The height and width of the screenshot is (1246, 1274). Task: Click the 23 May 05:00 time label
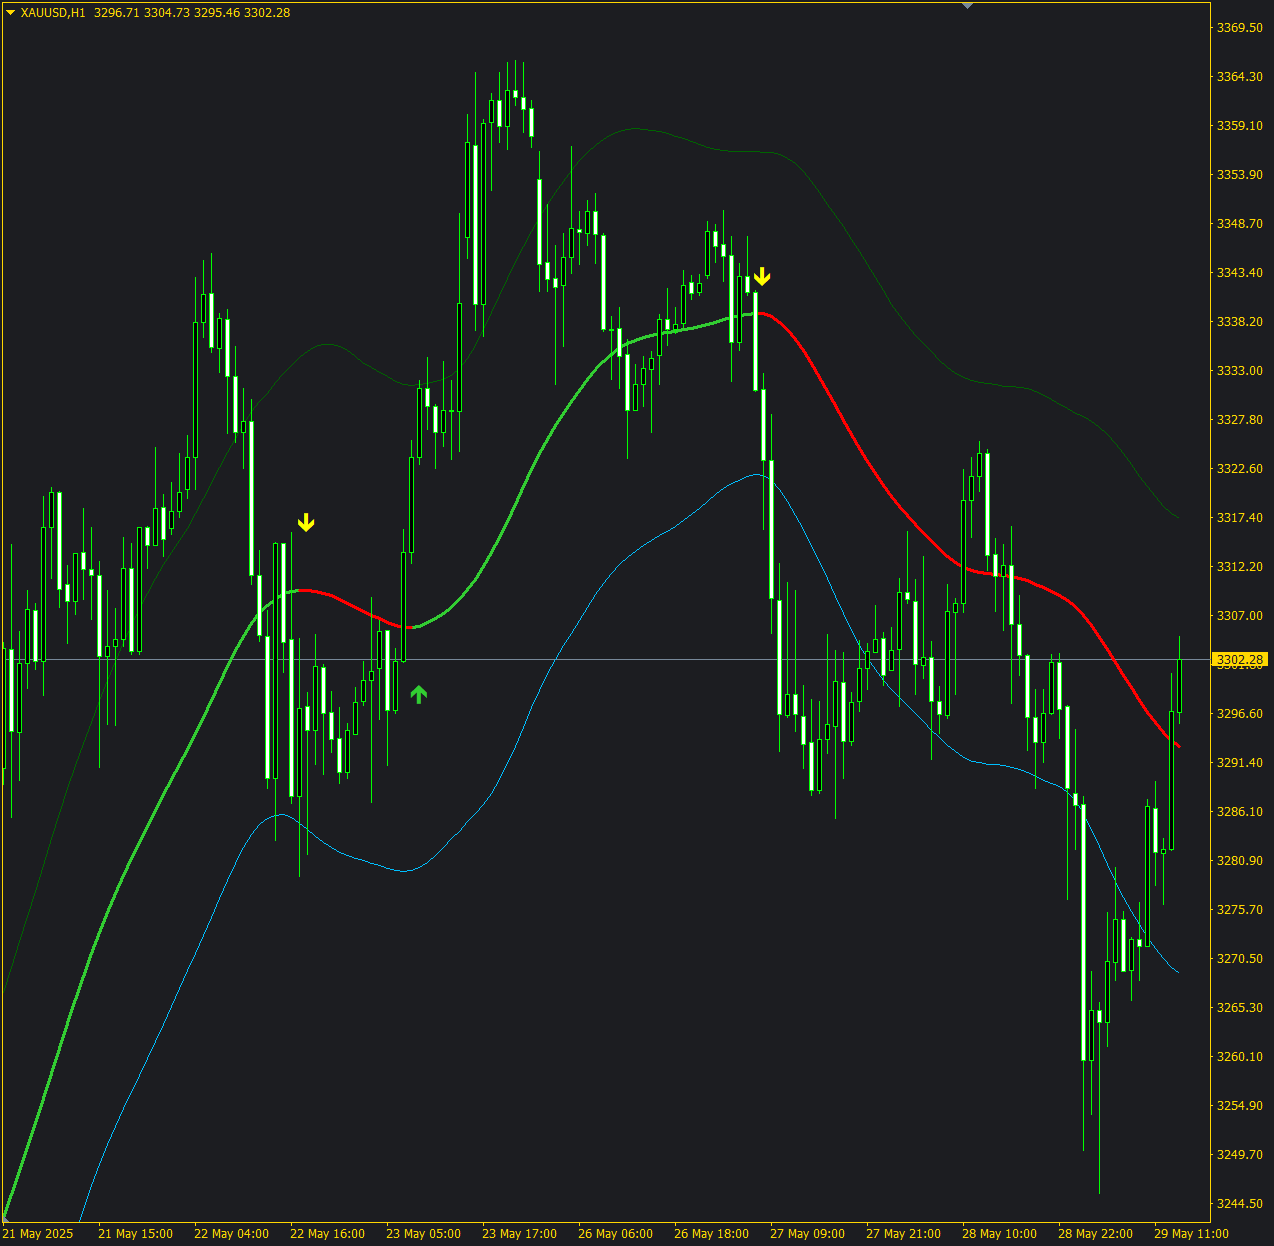tap(423, 1234)
